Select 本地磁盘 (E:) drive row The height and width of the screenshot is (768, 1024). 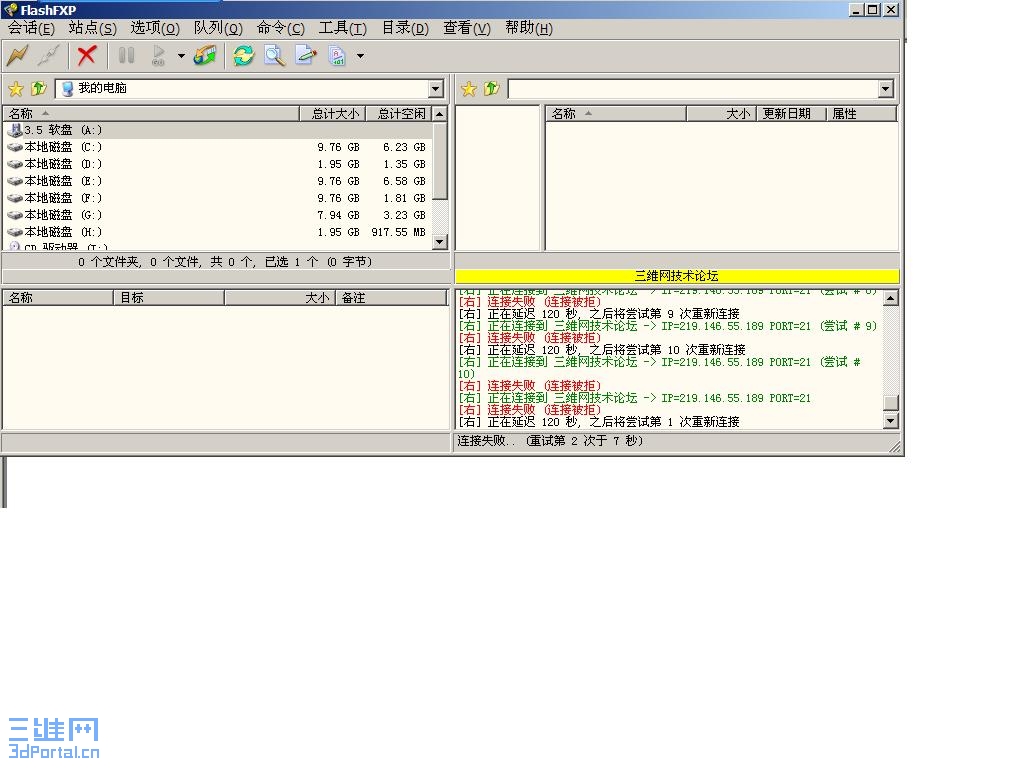tap(217, 181)
